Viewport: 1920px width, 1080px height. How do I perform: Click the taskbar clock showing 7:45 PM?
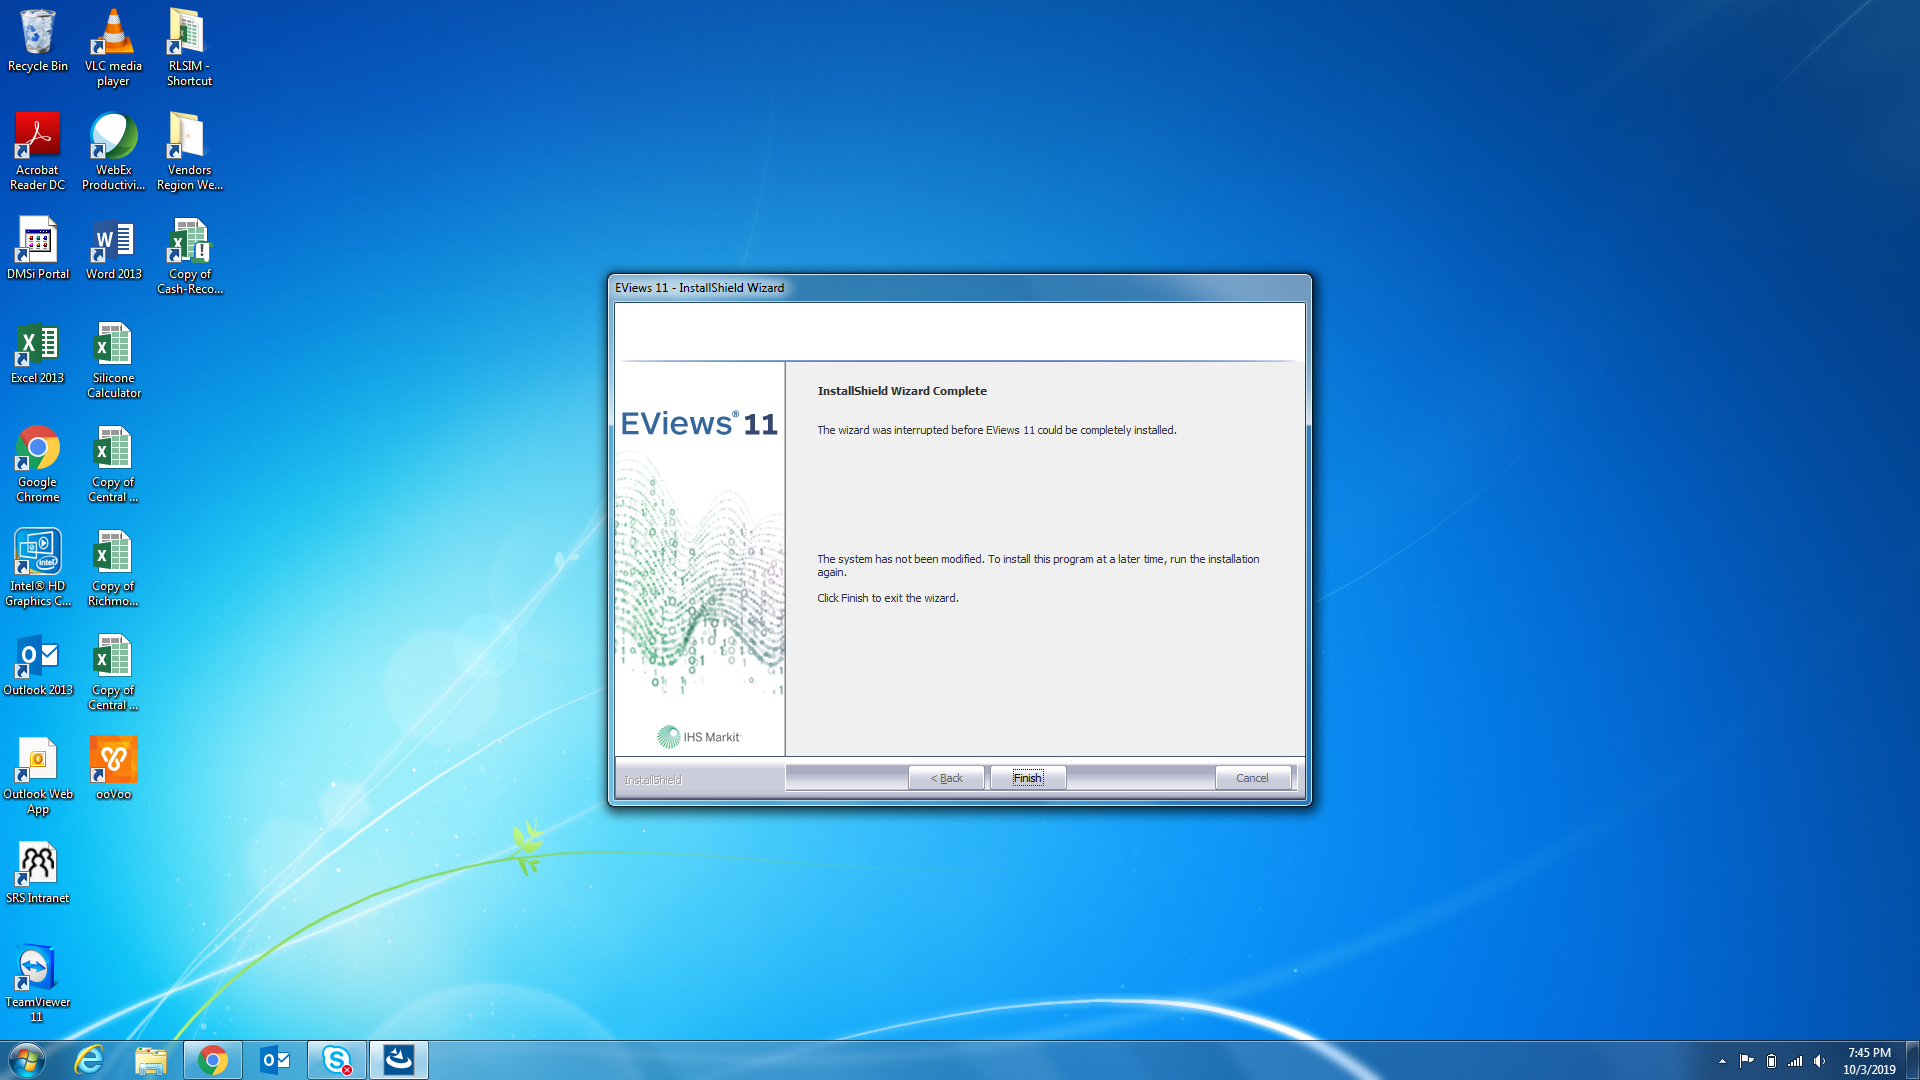(1868, 1060)
